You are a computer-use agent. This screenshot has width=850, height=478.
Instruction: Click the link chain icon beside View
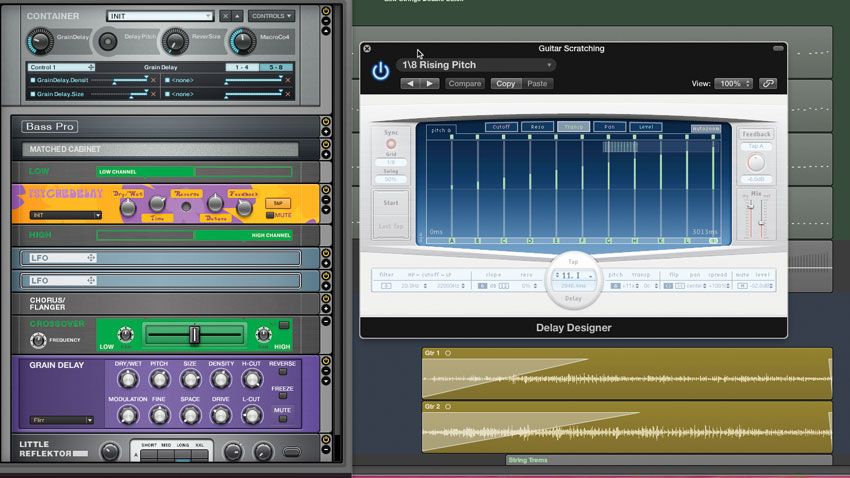[x=768, y=84]
